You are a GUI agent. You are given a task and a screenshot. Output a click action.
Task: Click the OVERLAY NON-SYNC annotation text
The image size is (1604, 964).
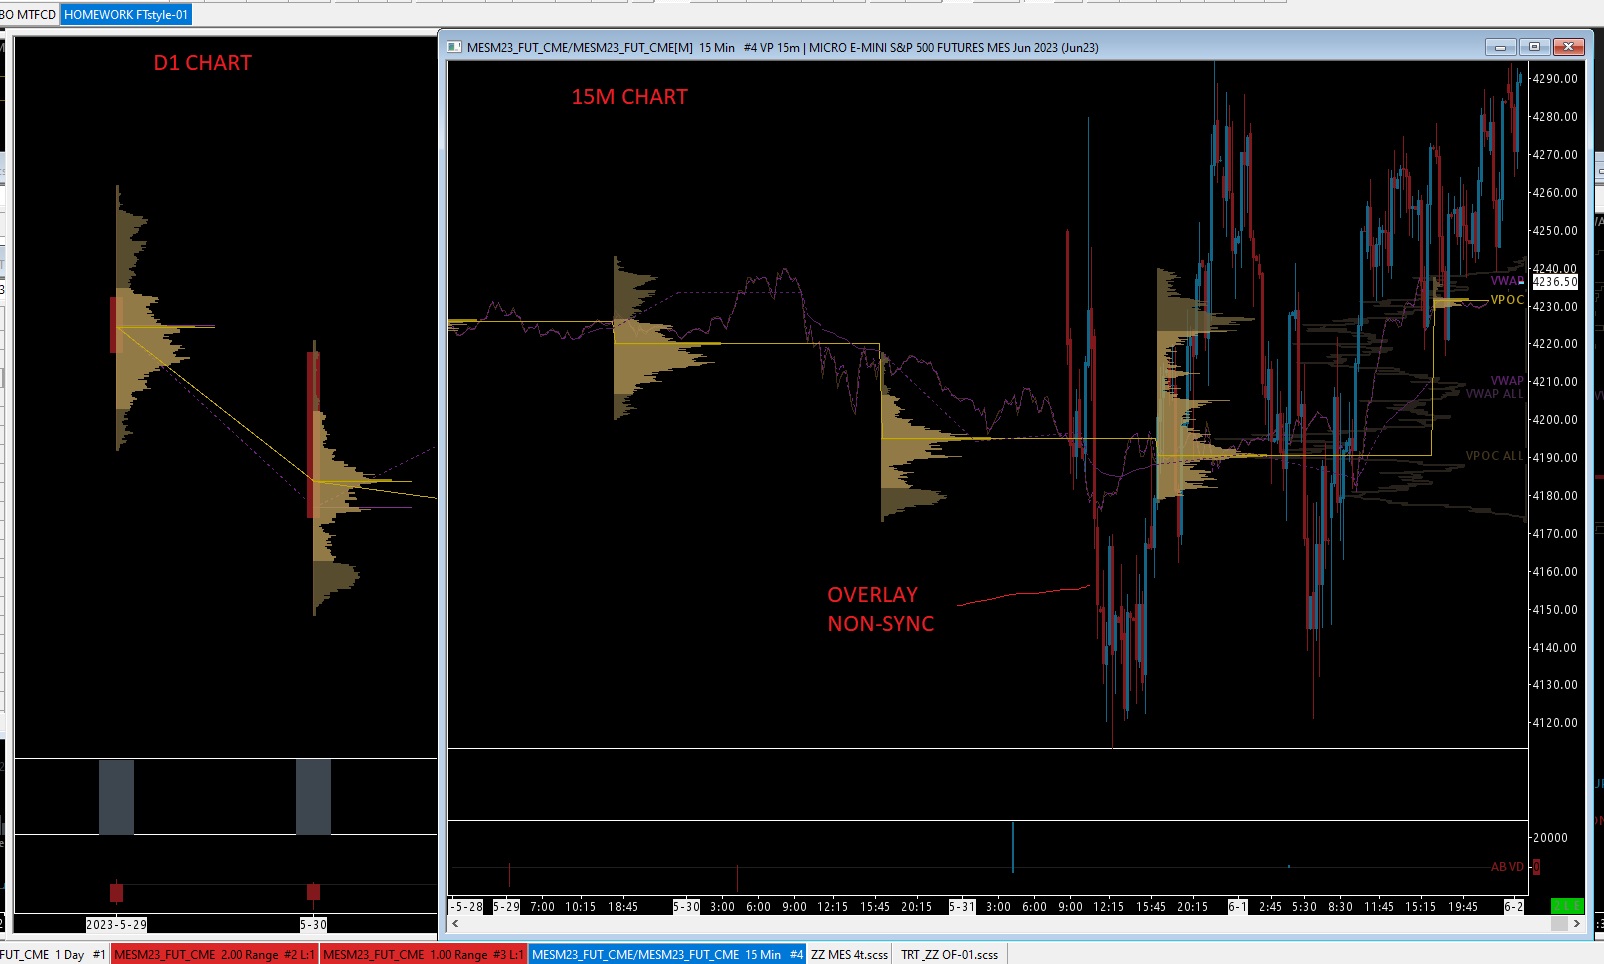coord(881,609)
